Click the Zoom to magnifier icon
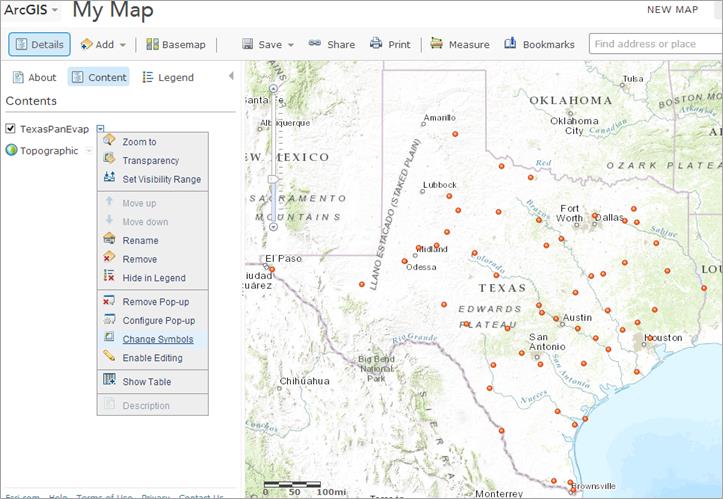The height and width of the screenshot is (499, 723). pos(110,141)
